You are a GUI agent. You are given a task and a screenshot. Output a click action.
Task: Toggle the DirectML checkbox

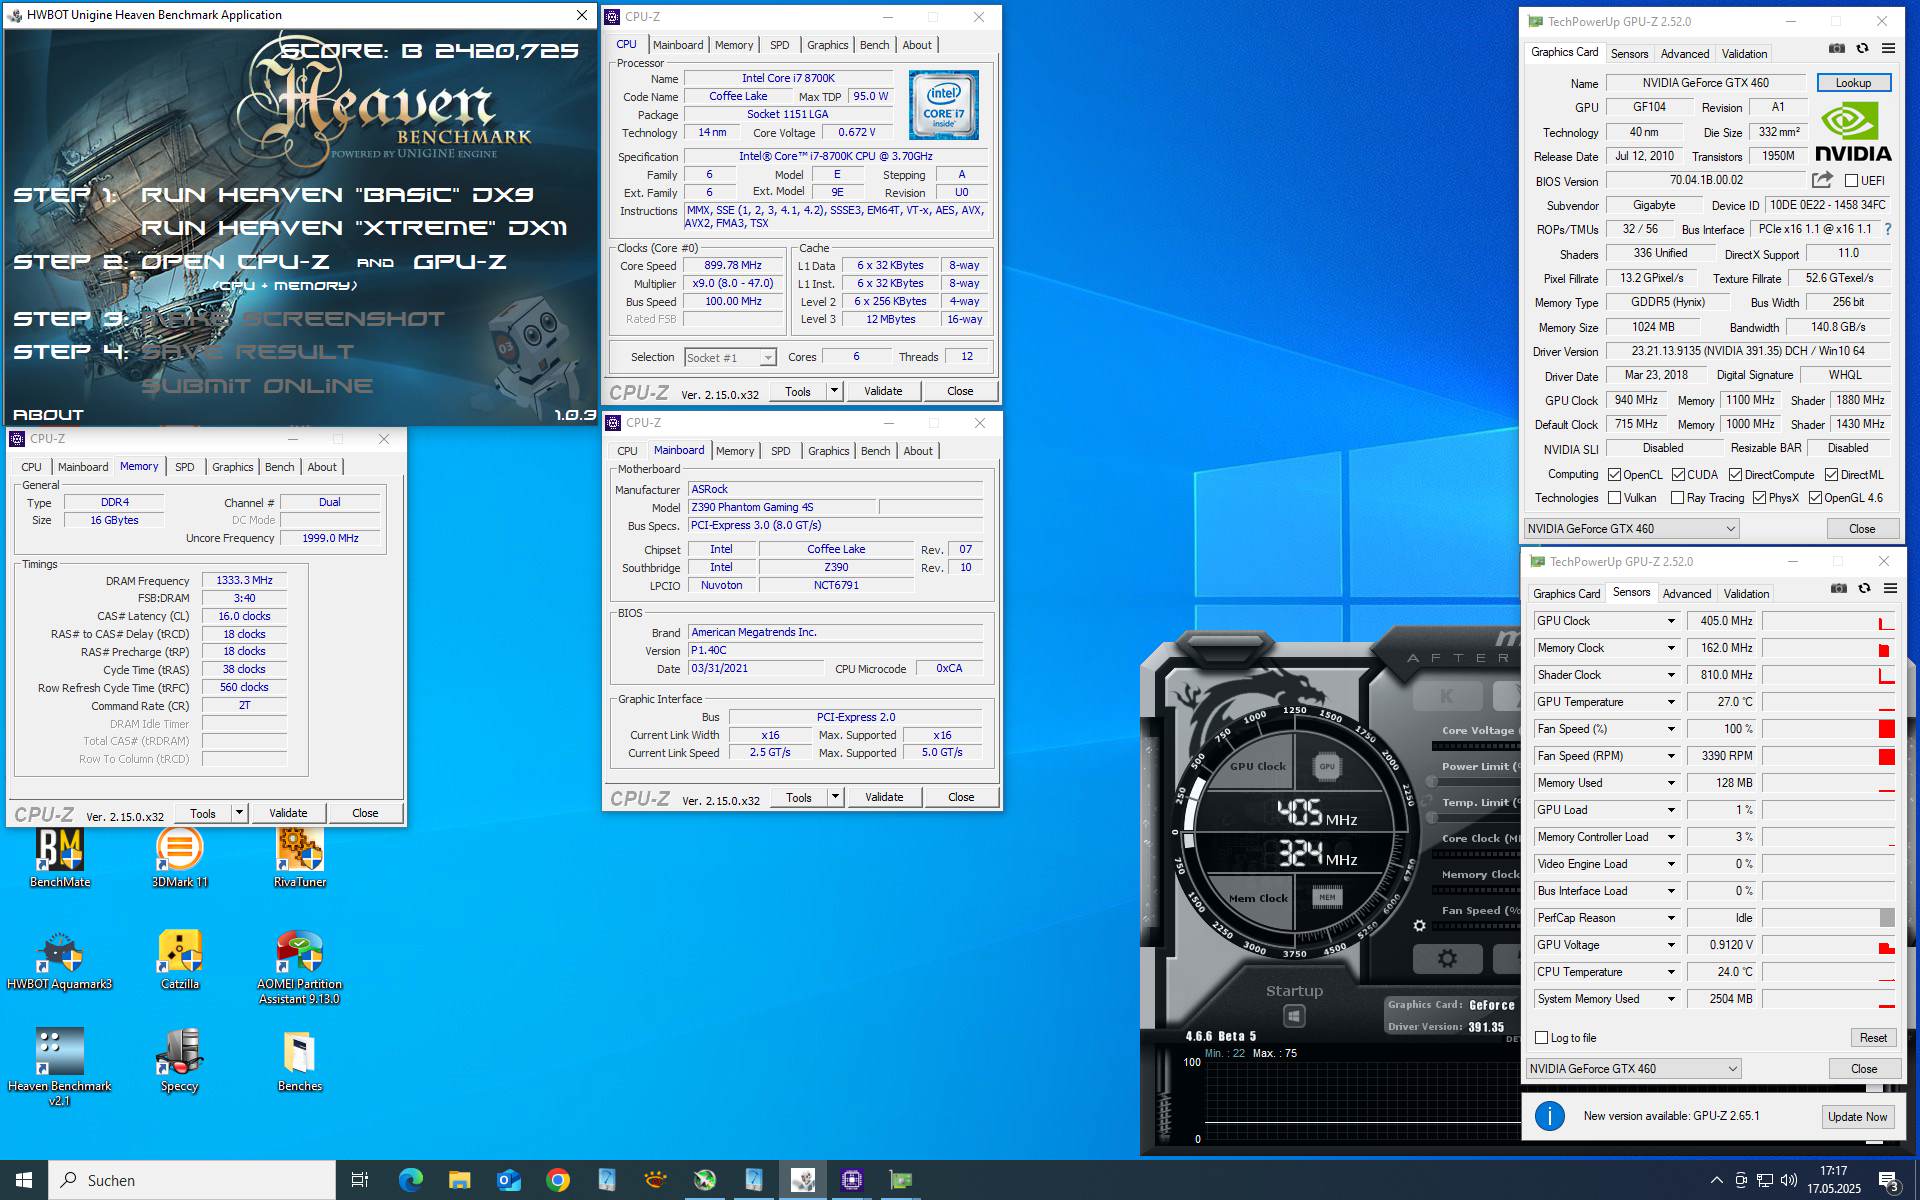tap(1831, 475)
